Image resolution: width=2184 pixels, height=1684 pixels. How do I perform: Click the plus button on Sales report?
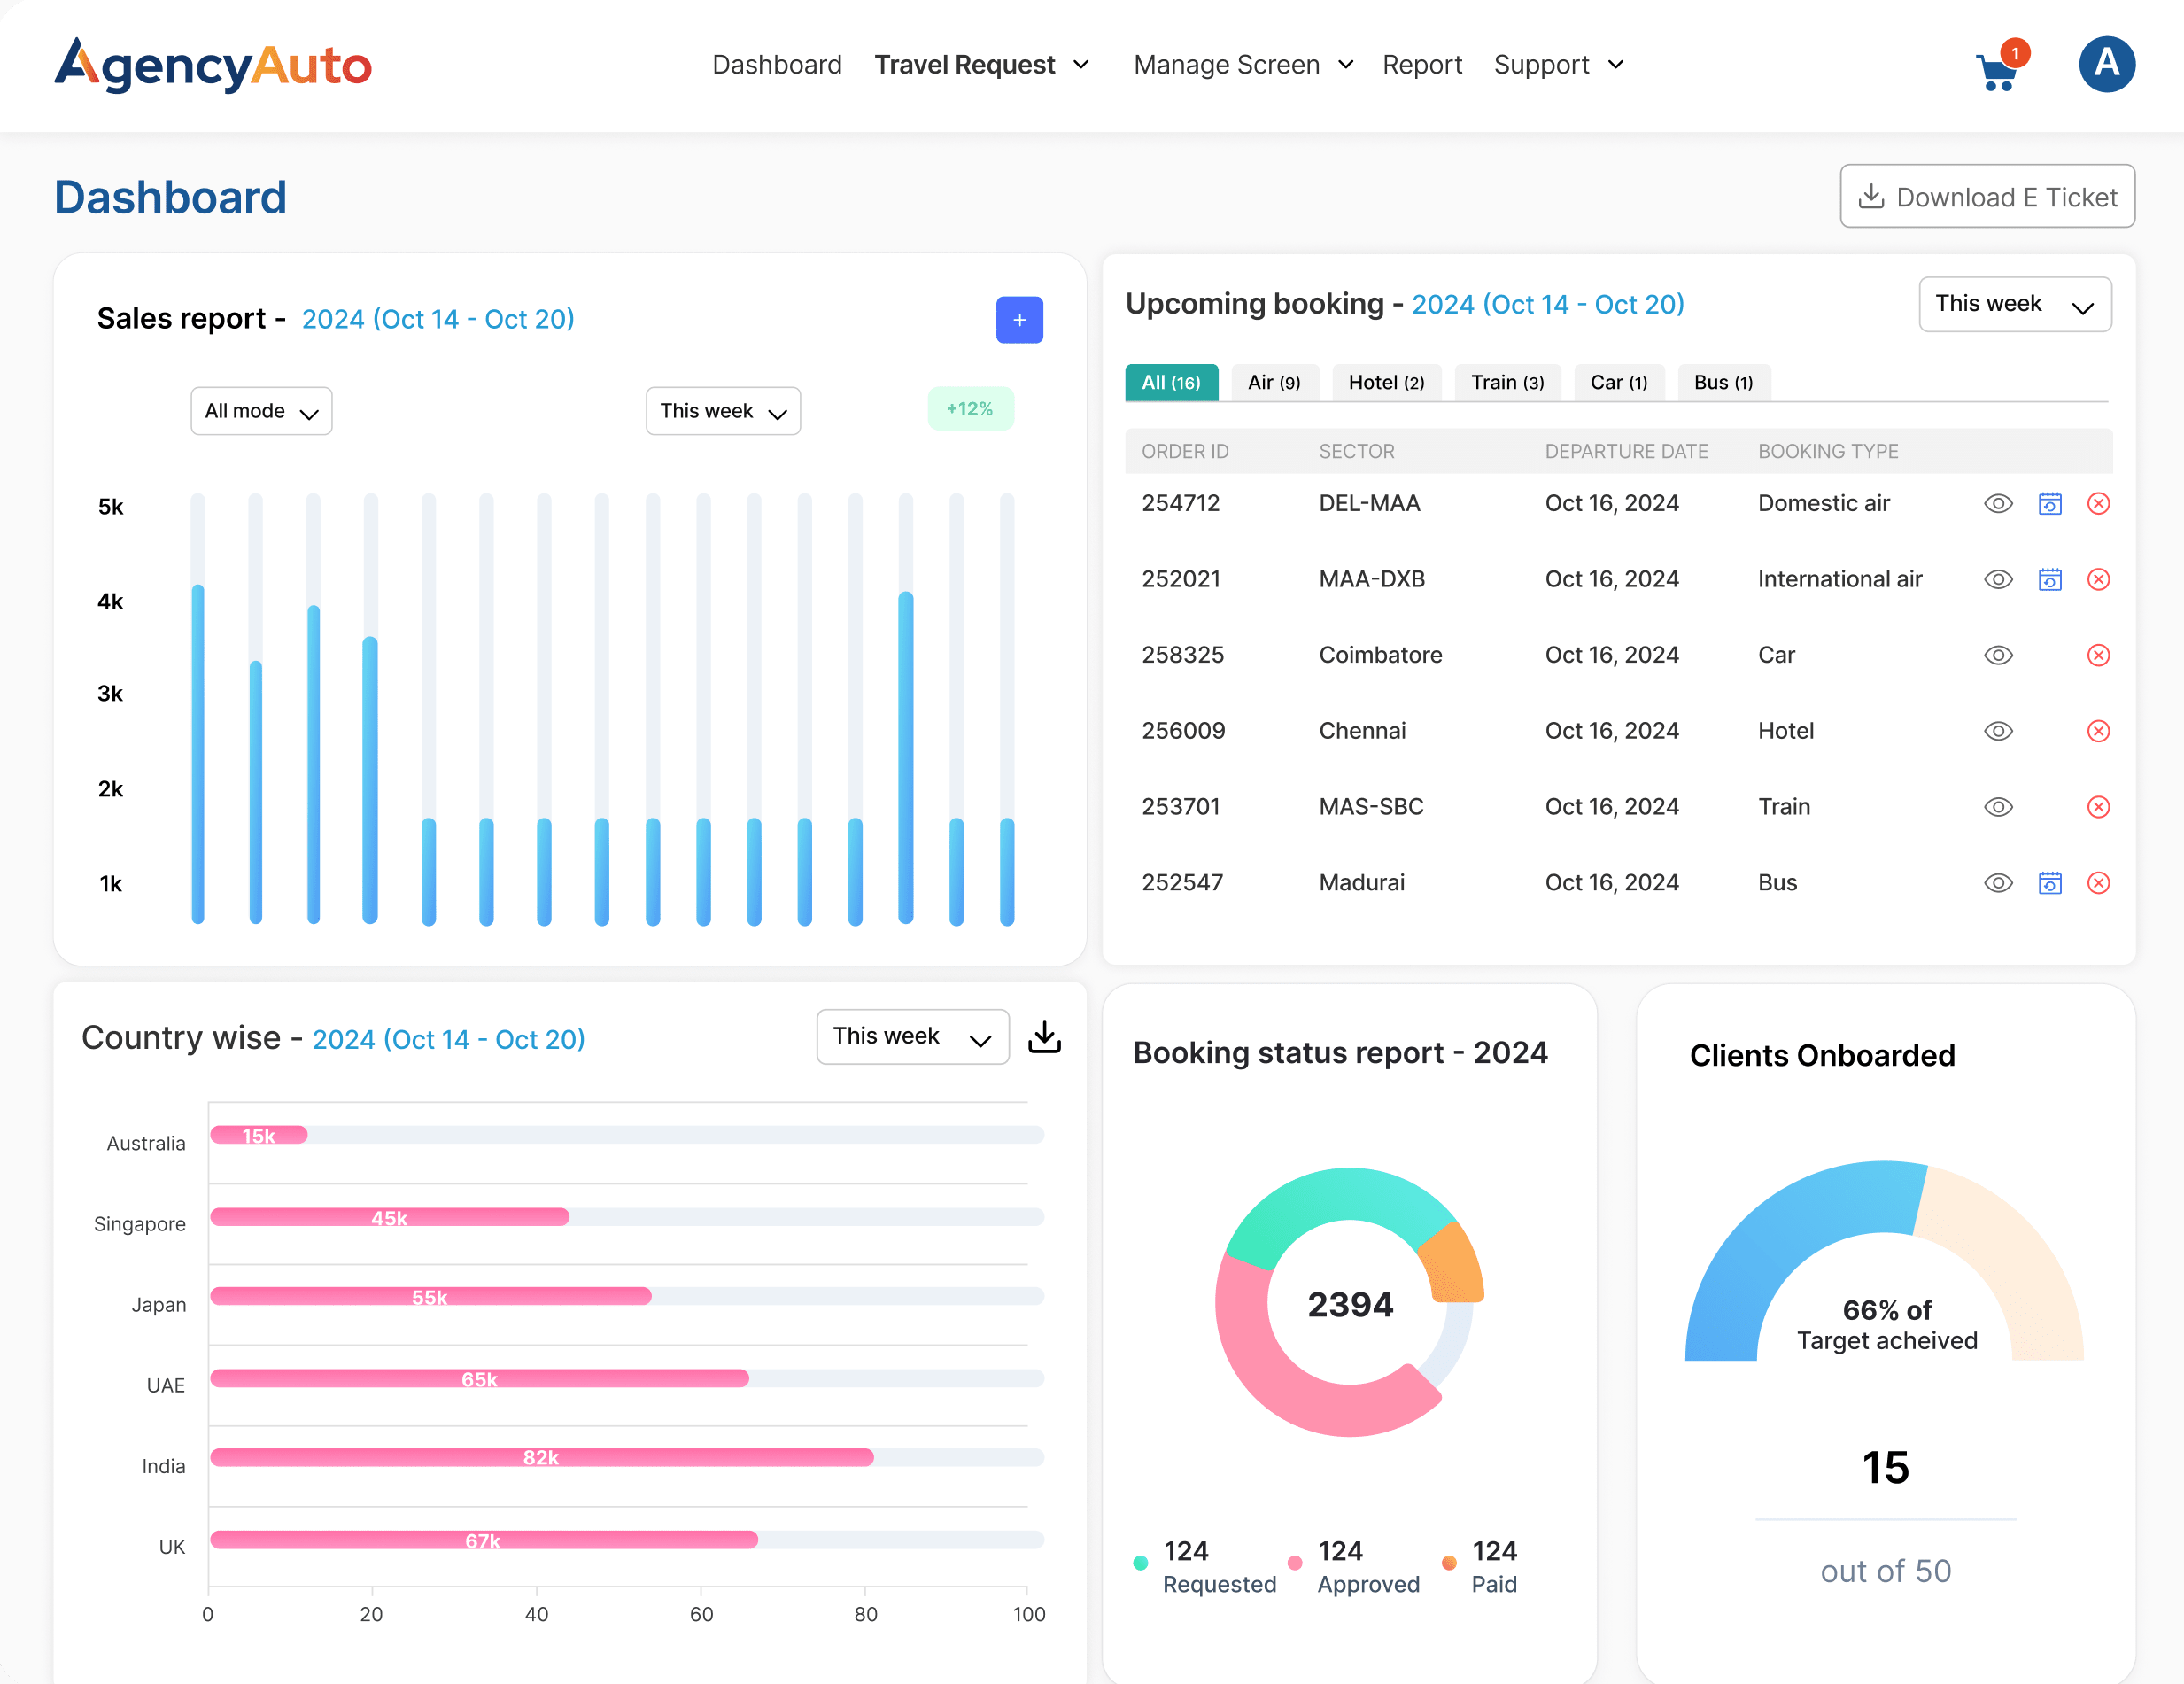click(1019, 319)
